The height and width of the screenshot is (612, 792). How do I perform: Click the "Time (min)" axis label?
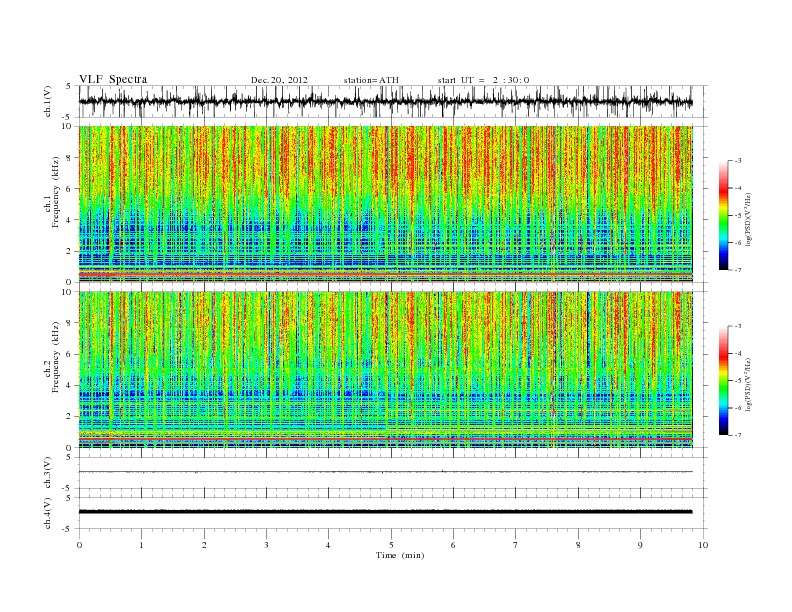[x=400, y=555]
